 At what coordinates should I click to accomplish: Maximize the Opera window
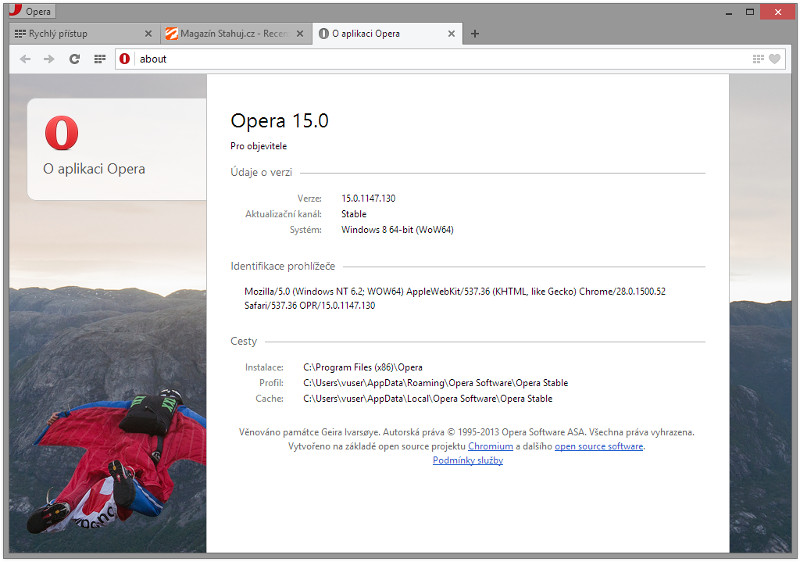[749, 12]
